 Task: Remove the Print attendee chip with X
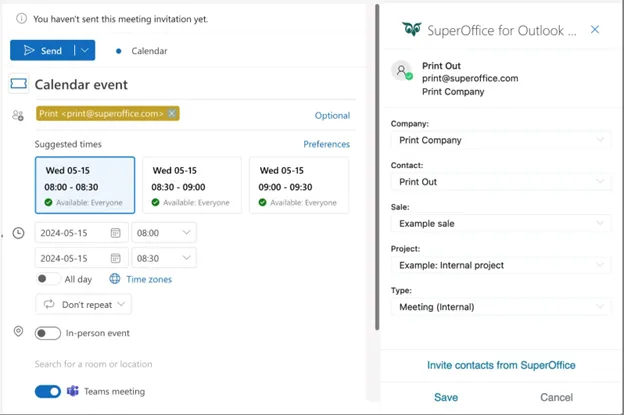pyautogui.click(x=172, y=114)
